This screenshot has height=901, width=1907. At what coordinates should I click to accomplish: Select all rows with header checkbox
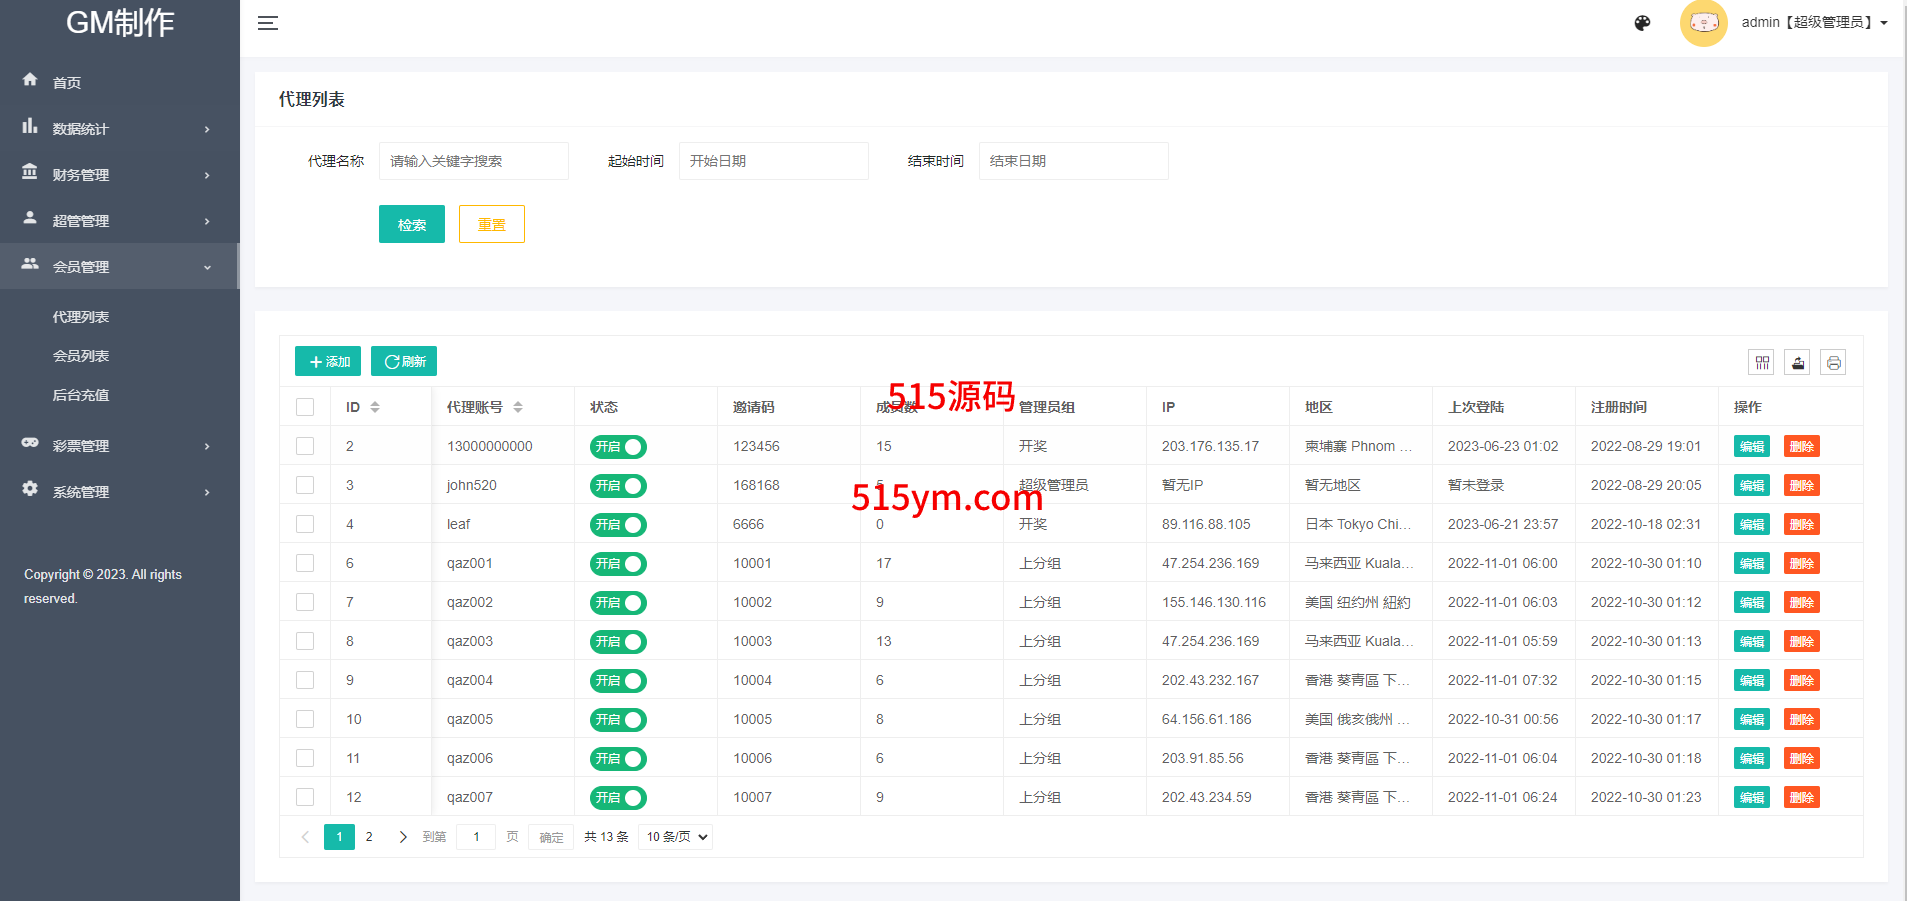coord(305,407)
